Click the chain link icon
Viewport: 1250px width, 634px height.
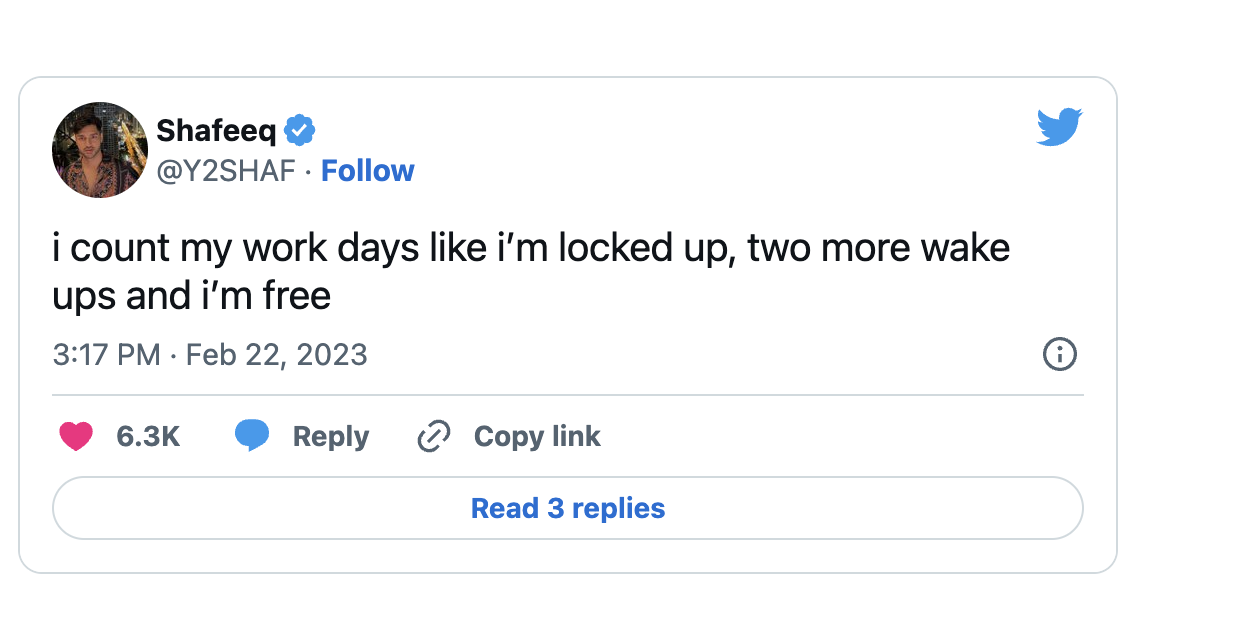tap(433, 437)
